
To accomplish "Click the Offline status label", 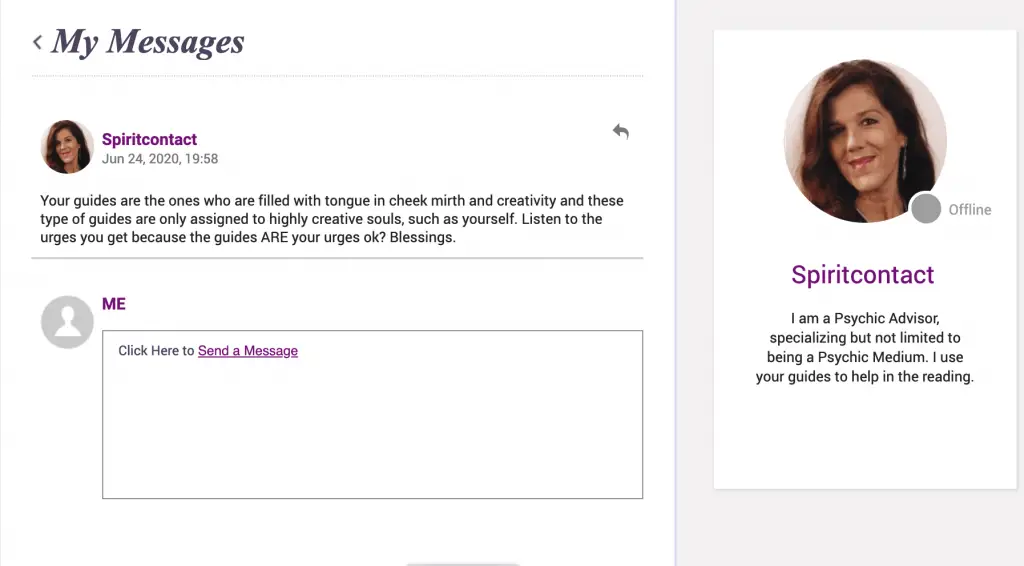I will 970,210.
